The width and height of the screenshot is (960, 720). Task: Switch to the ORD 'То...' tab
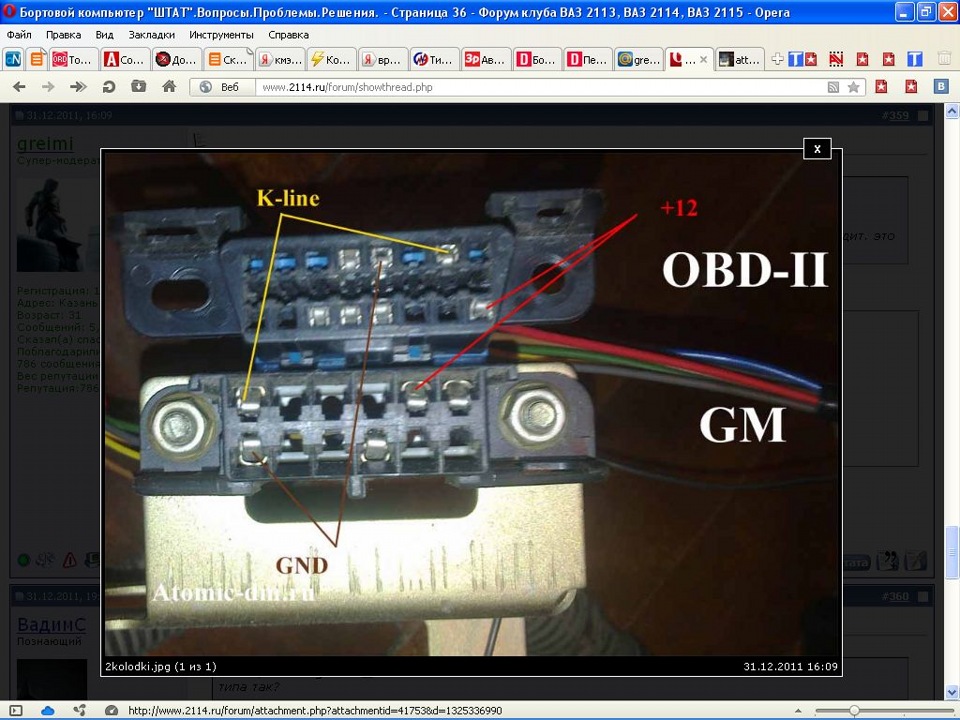pos(73,59)
